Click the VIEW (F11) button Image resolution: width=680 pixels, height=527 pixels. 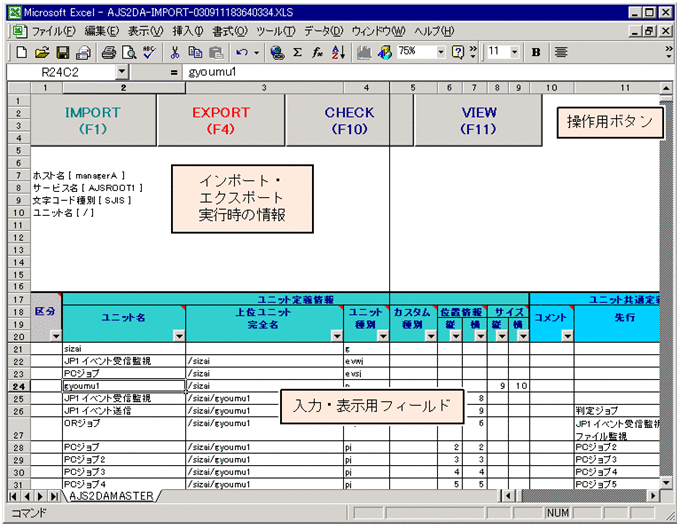(x=478, y=120)
